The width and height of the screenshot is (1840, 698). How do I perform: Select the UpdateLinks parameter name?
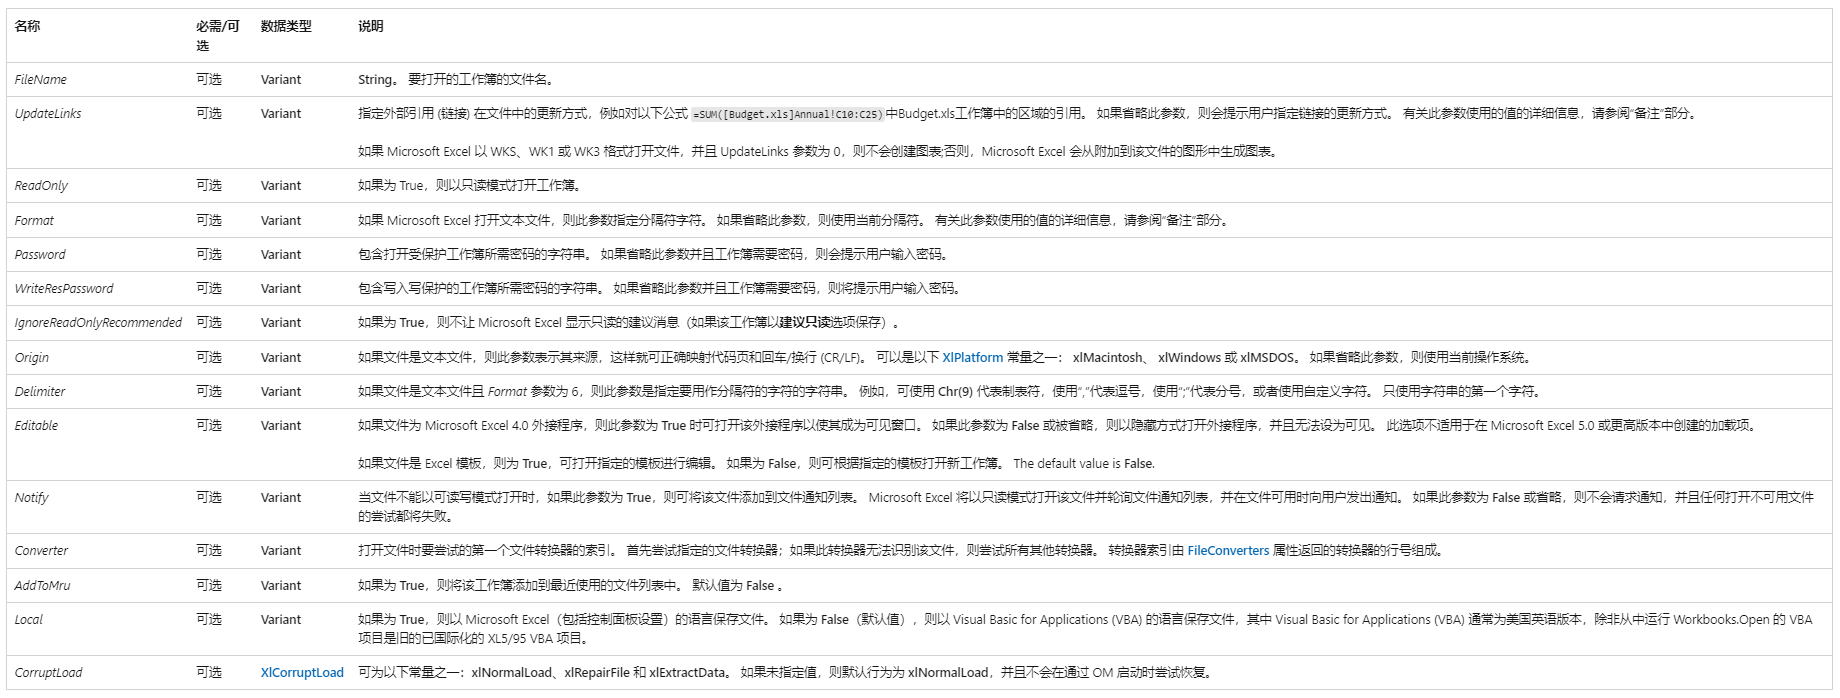tap(48, 114)
